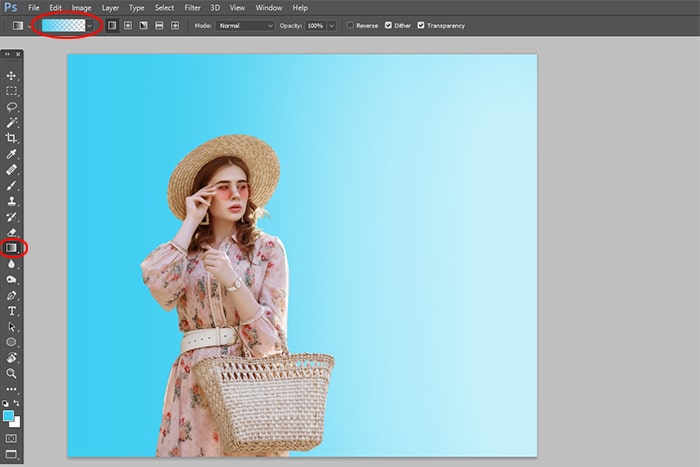Open the Type menu
The image size is (700, 467).
pos(137,8)
